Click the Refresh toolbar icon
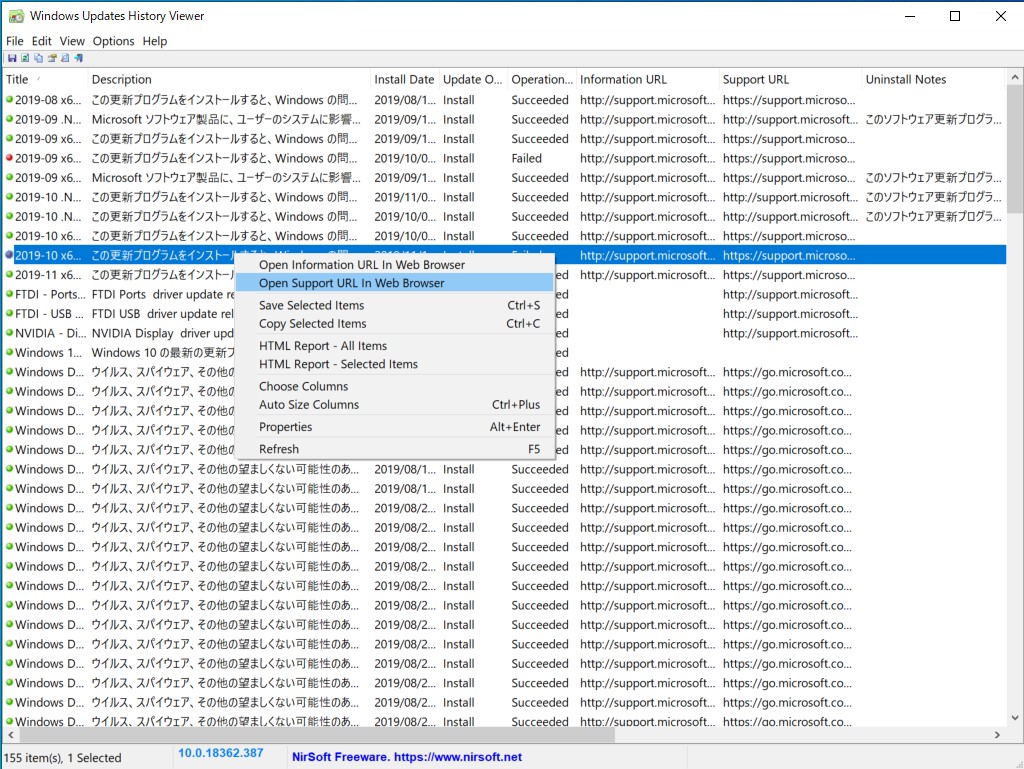The height and width of the screenshot is (769, 1024). [x=26, y=58]
